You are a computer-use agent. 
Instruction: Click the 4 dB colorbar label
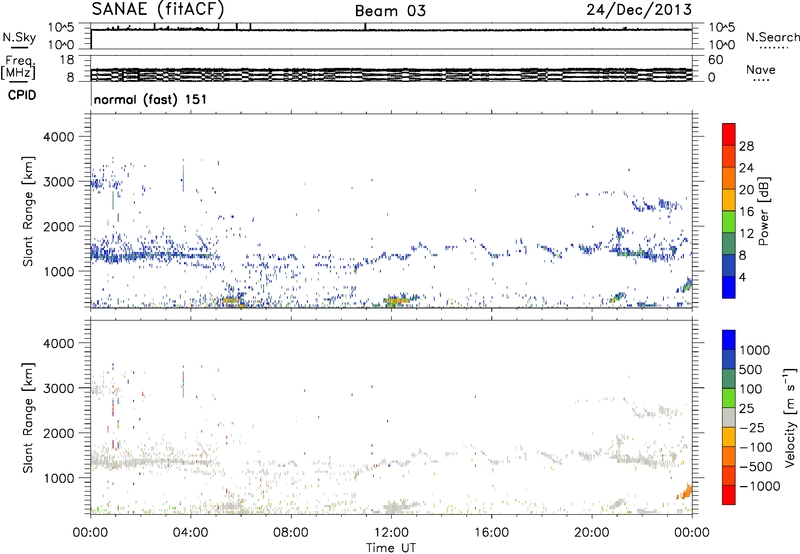coord(742,277)
